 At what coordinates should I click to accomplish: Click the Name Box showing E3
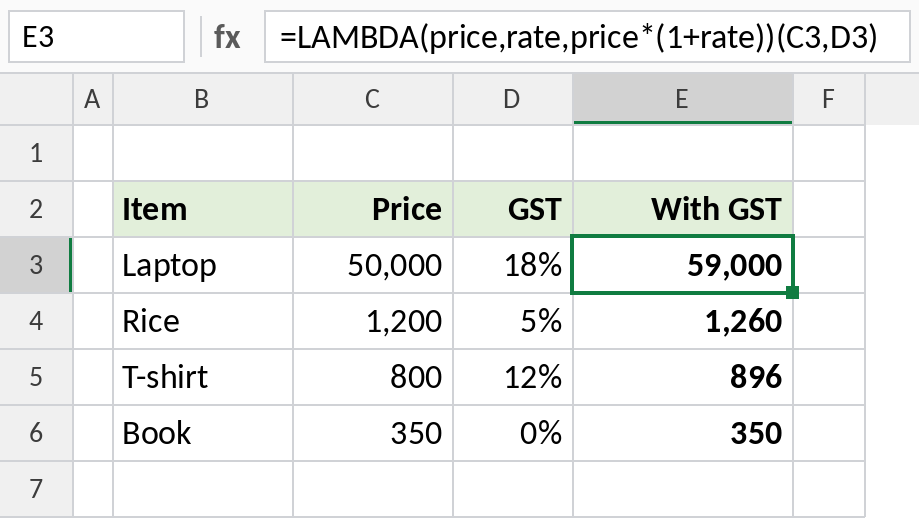click(x=96, y=36)
